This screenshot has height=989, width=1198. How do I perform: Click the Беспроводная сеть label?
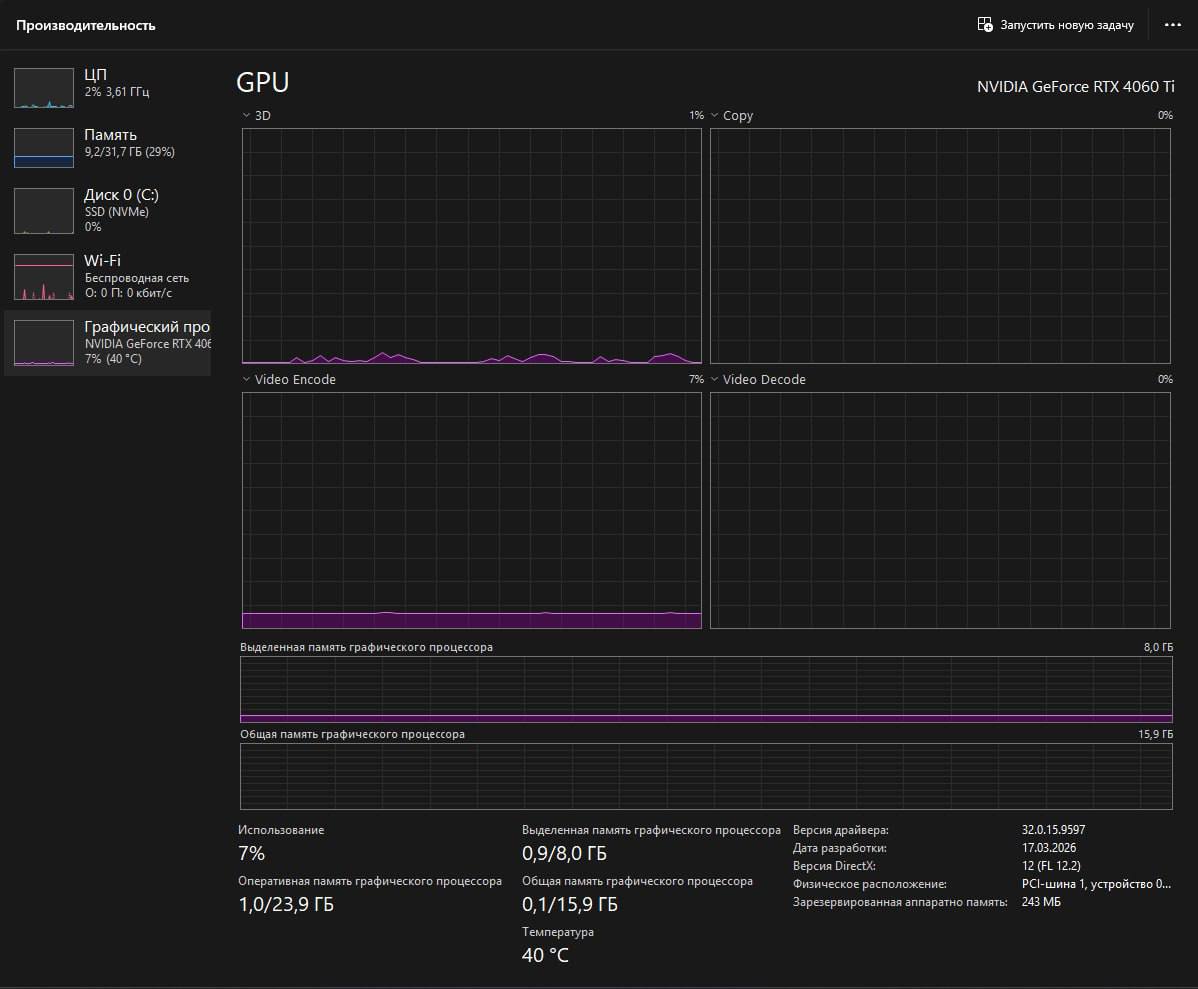tap(137, 278)
